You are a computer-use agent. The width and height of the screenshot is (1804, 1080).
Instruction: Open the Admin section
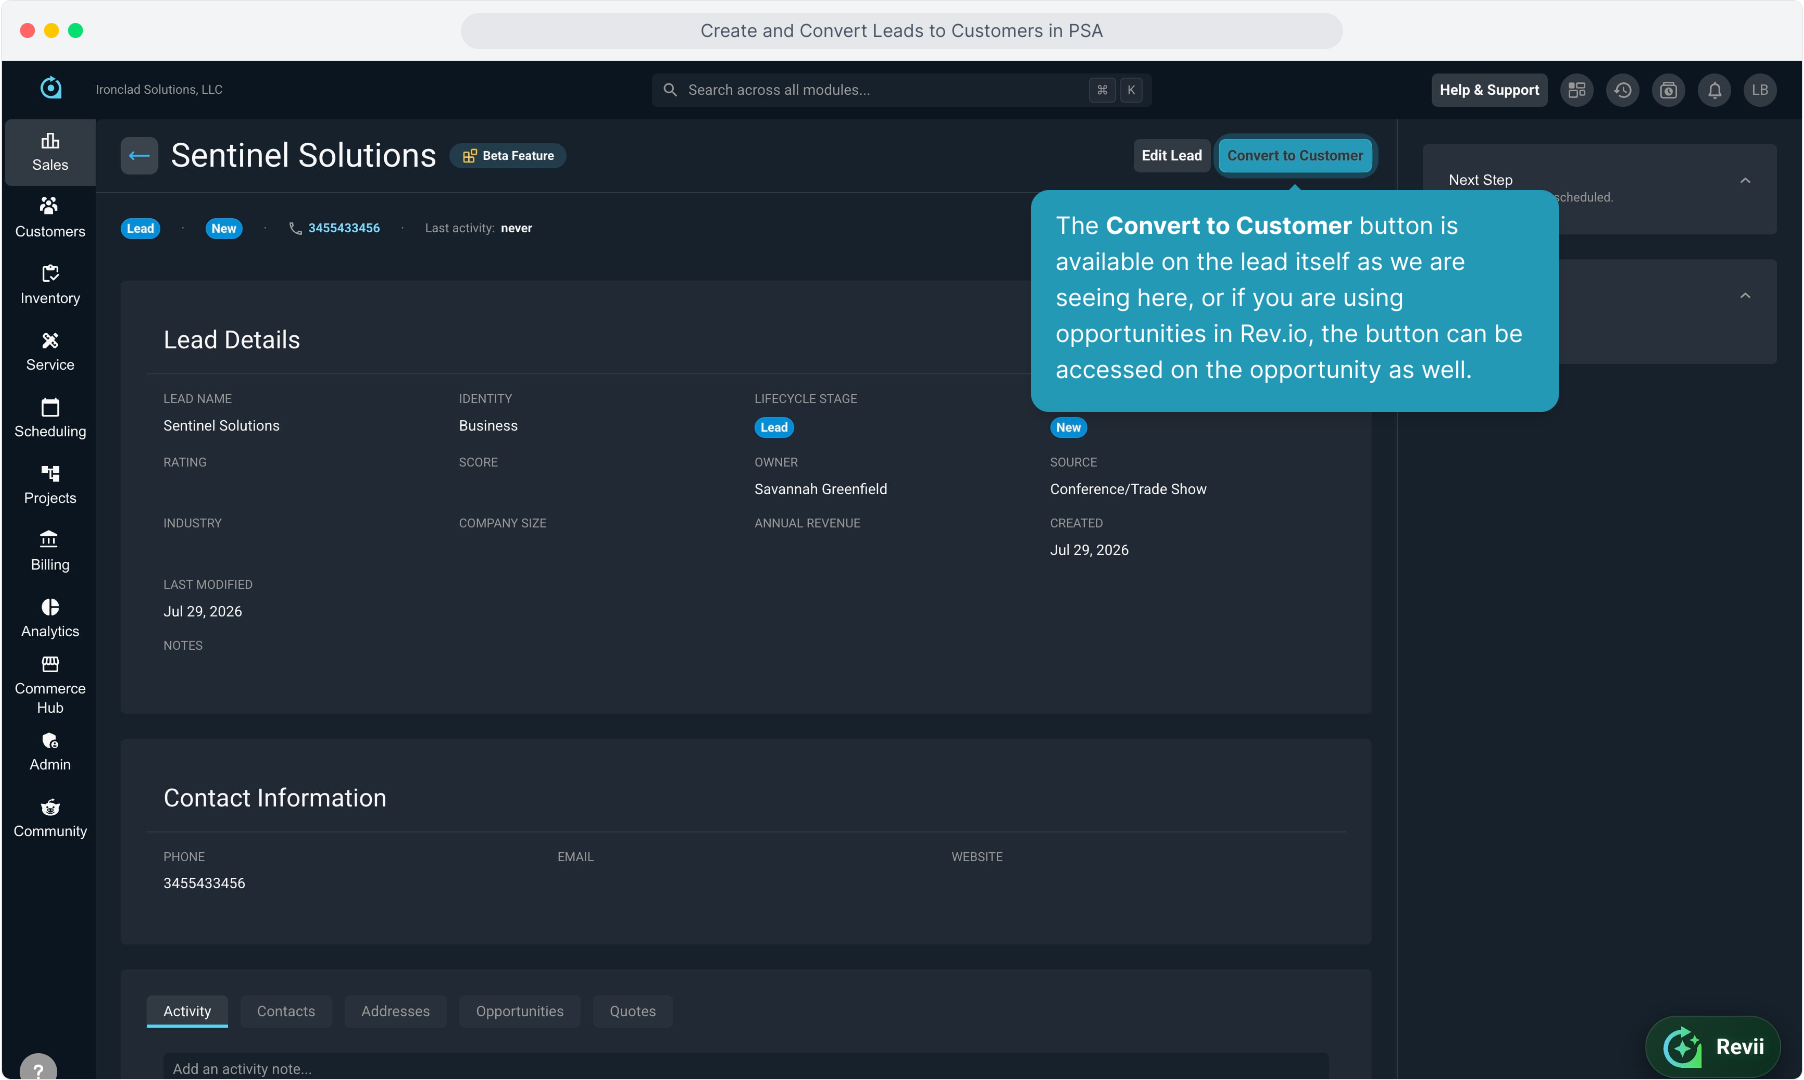click(50, 752)
